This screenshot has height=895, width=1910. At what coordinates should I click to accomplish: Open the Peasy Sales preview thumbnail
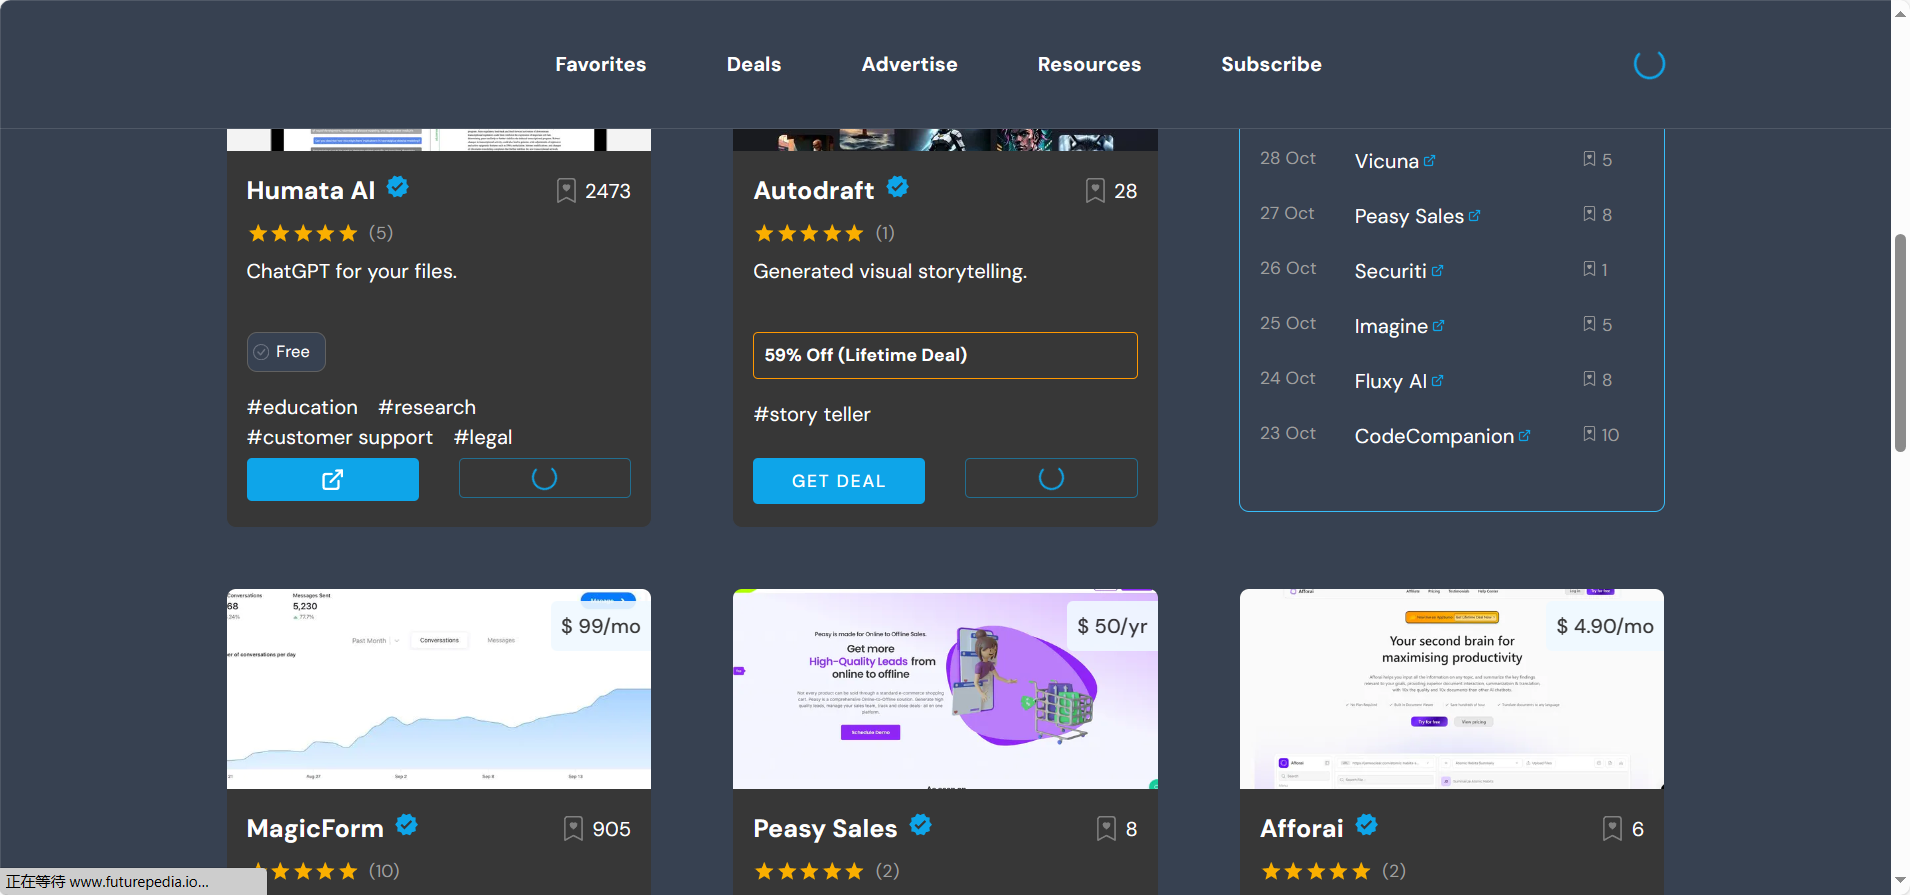(945, 689)
